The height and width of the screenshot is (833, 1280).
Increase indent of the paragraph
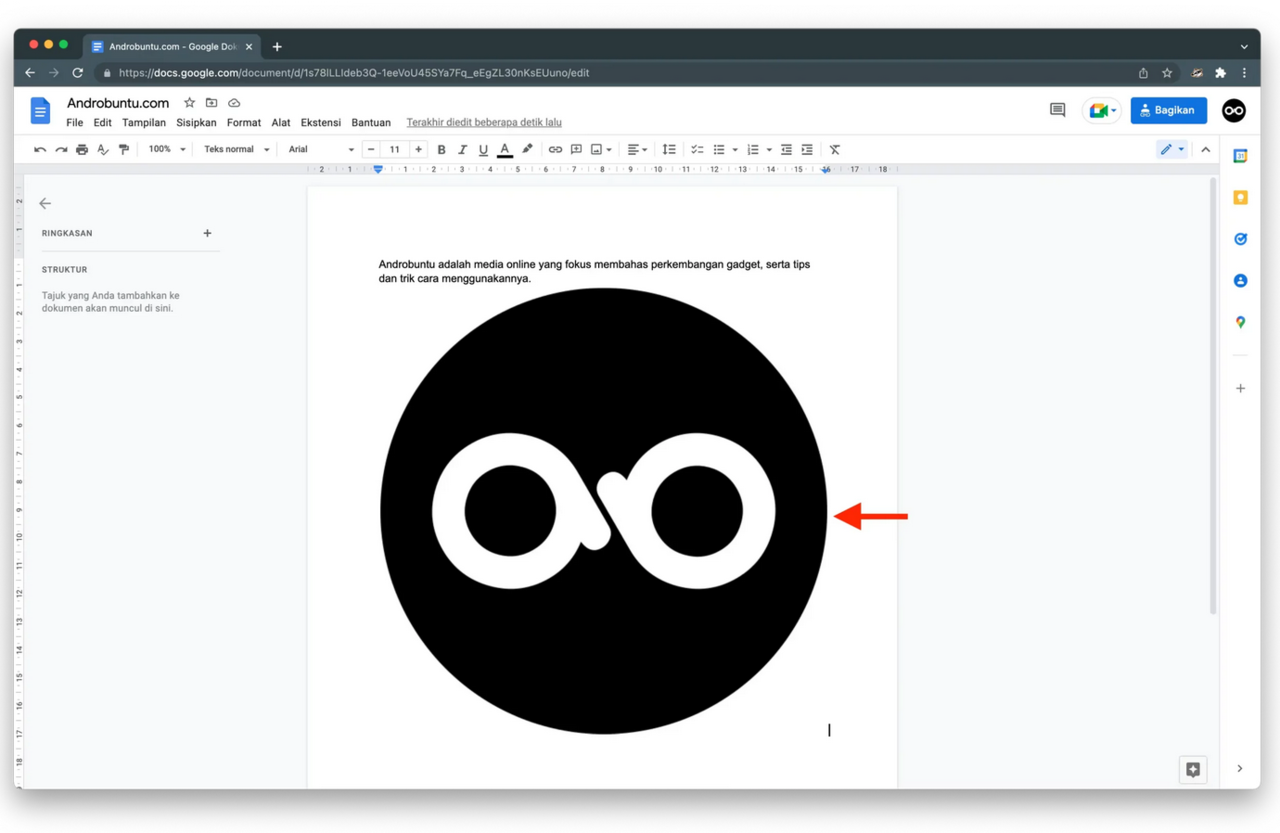(807, 150)
